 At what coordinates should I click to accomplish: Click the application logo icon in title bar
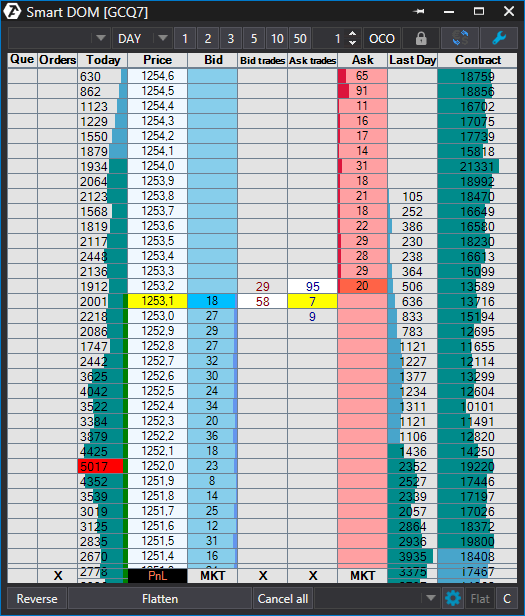coord(13,12)
